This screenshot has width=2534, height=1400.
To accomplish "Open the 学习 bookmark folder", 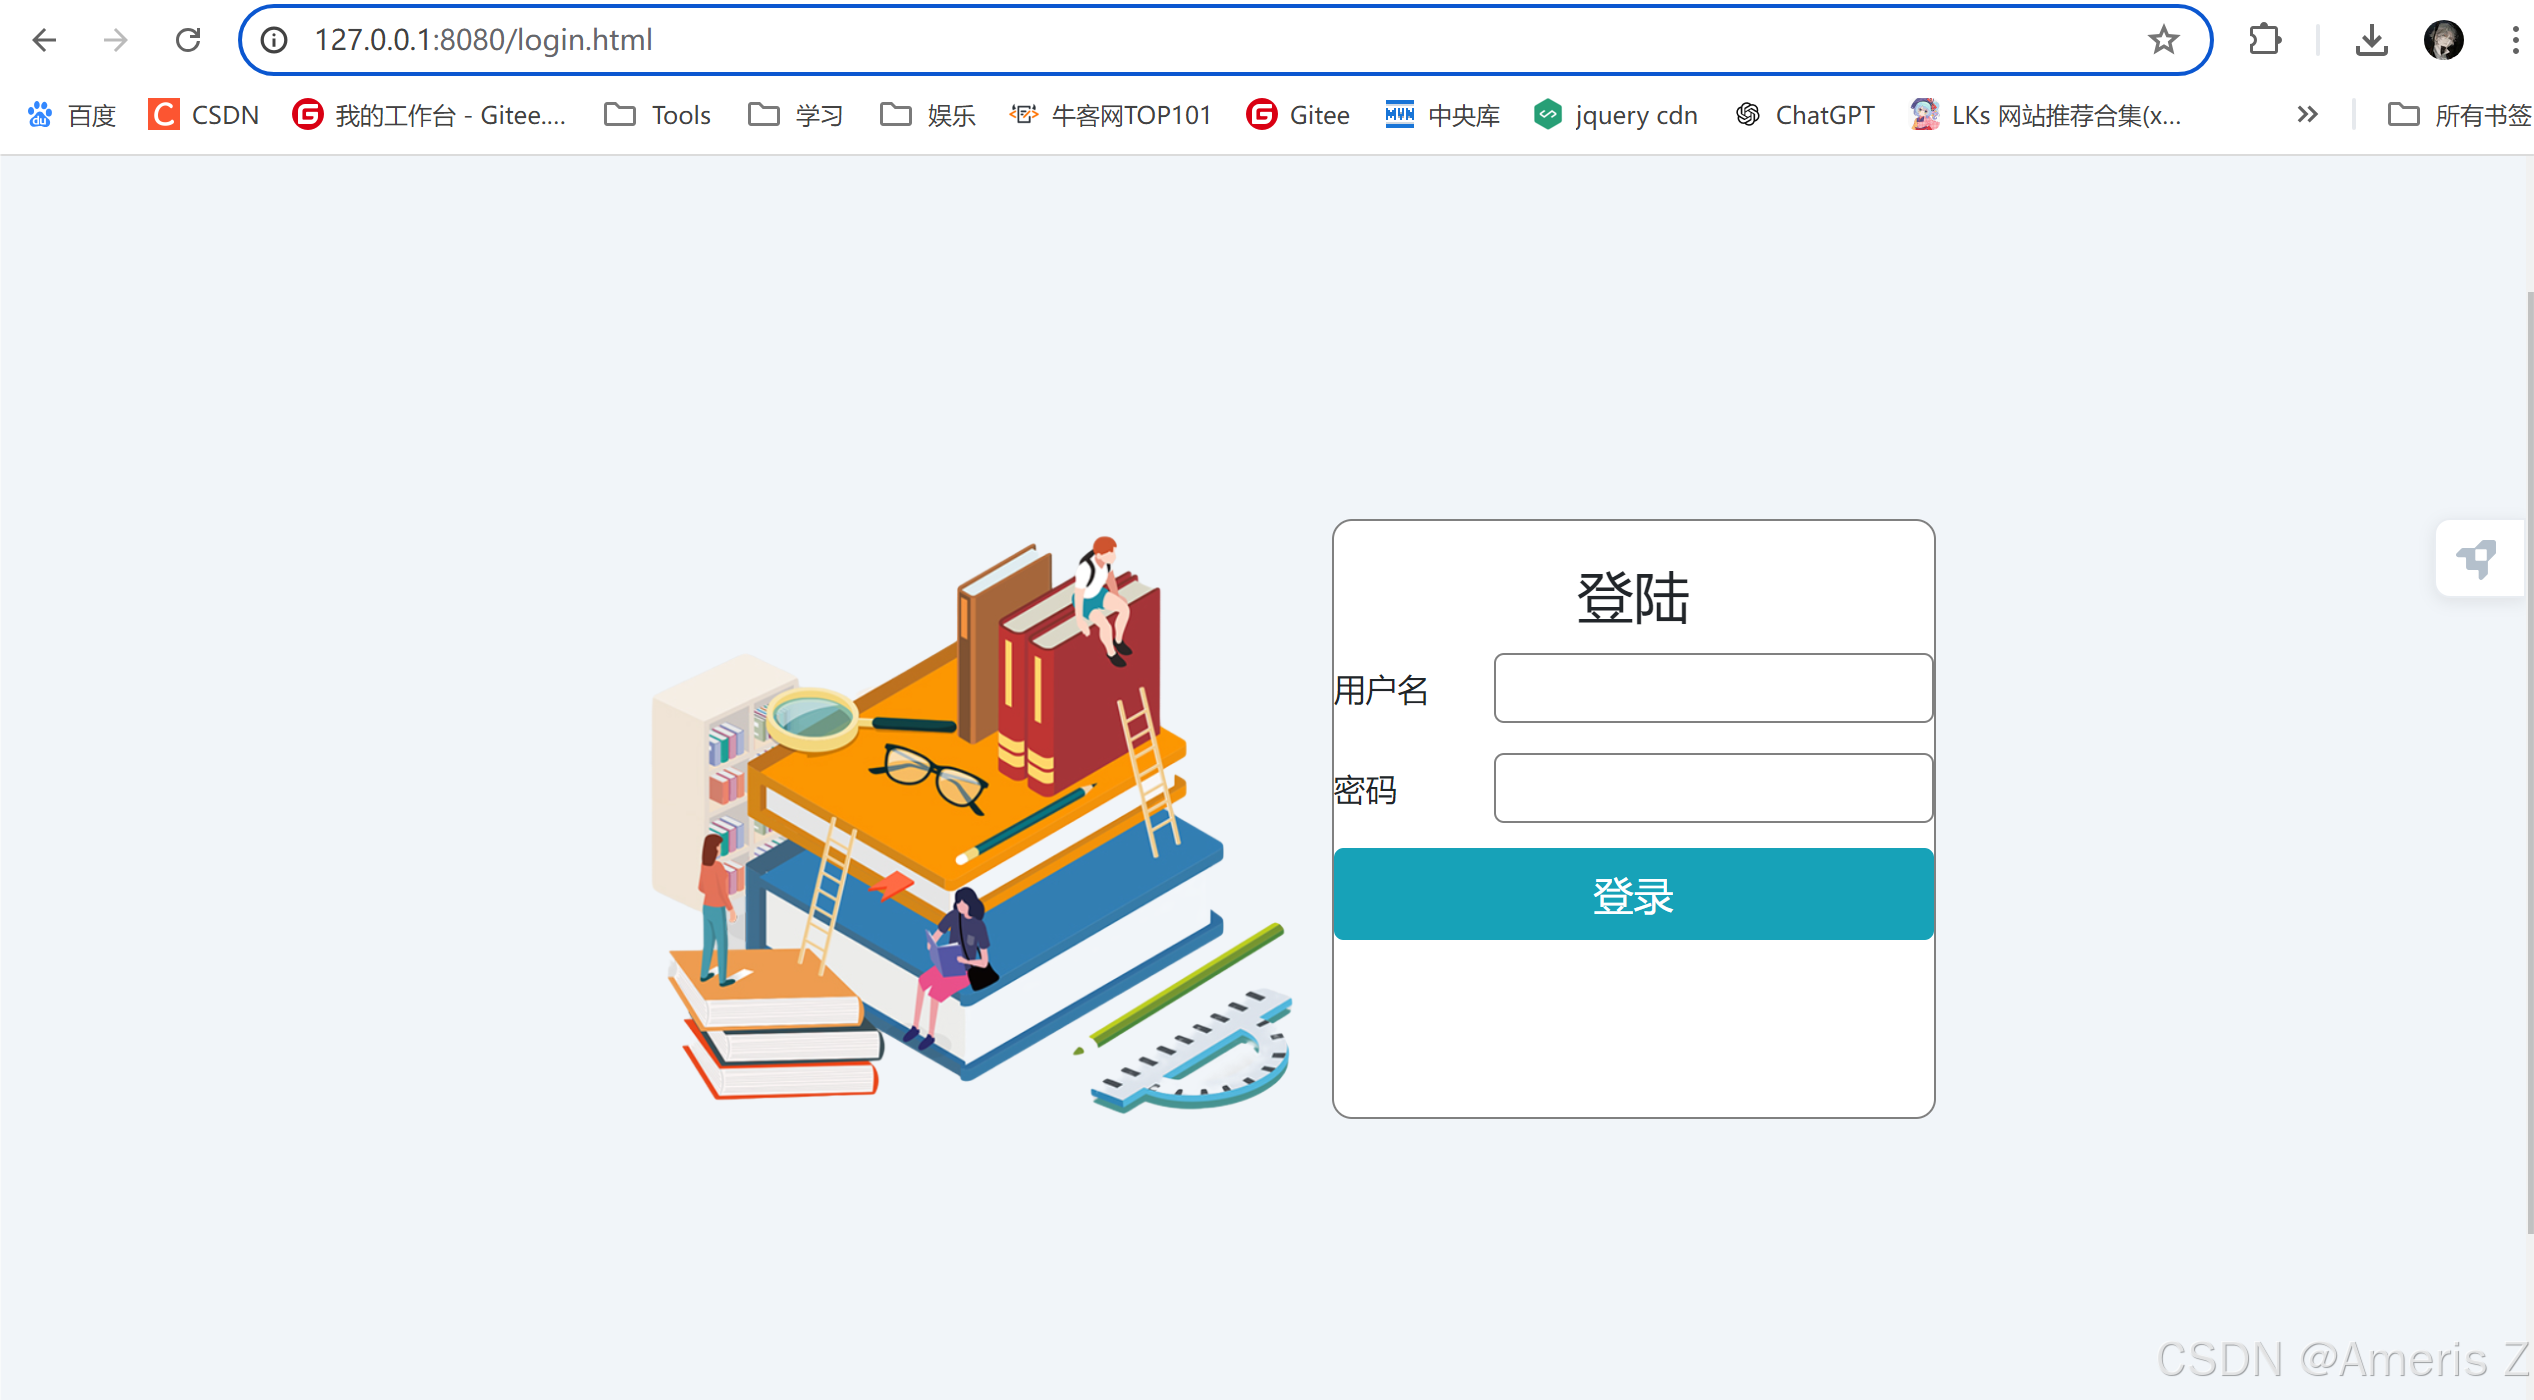I will point(796,115).
